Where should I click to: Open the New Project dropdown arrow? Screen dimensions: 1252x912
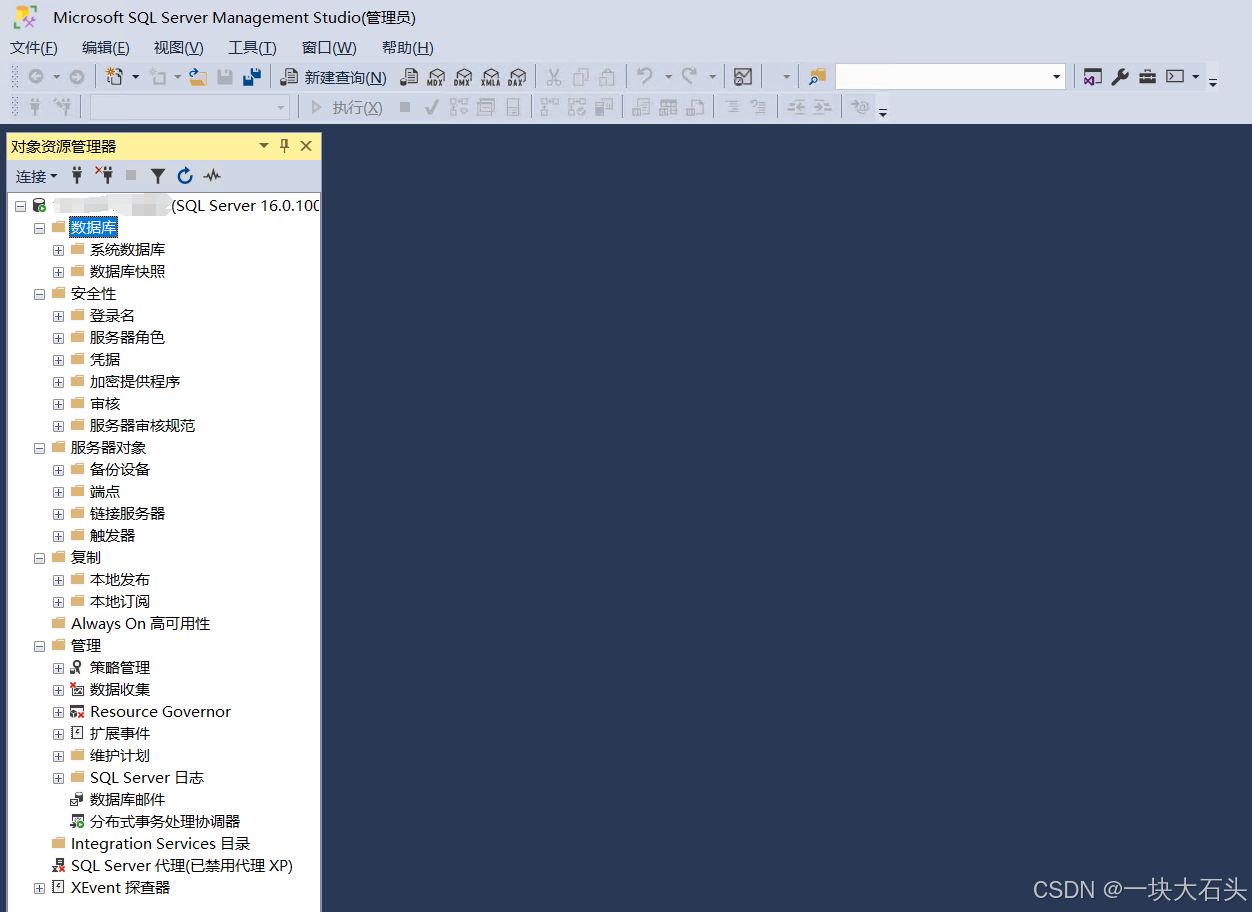coord(135,77)
